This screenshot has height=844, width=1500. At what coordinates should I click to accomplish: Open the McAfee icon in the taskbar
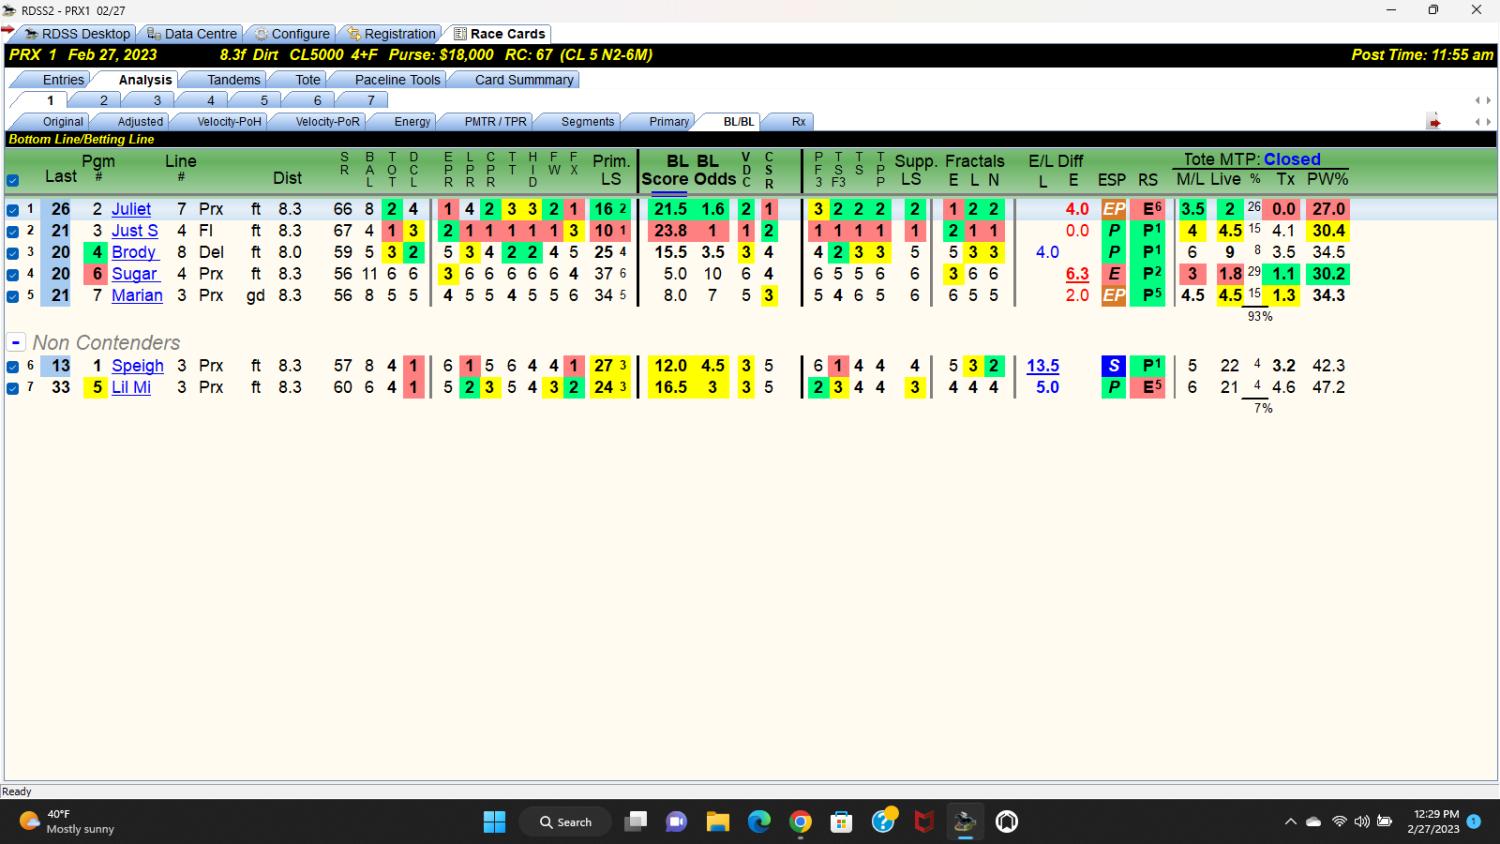[x=924, y=822]
